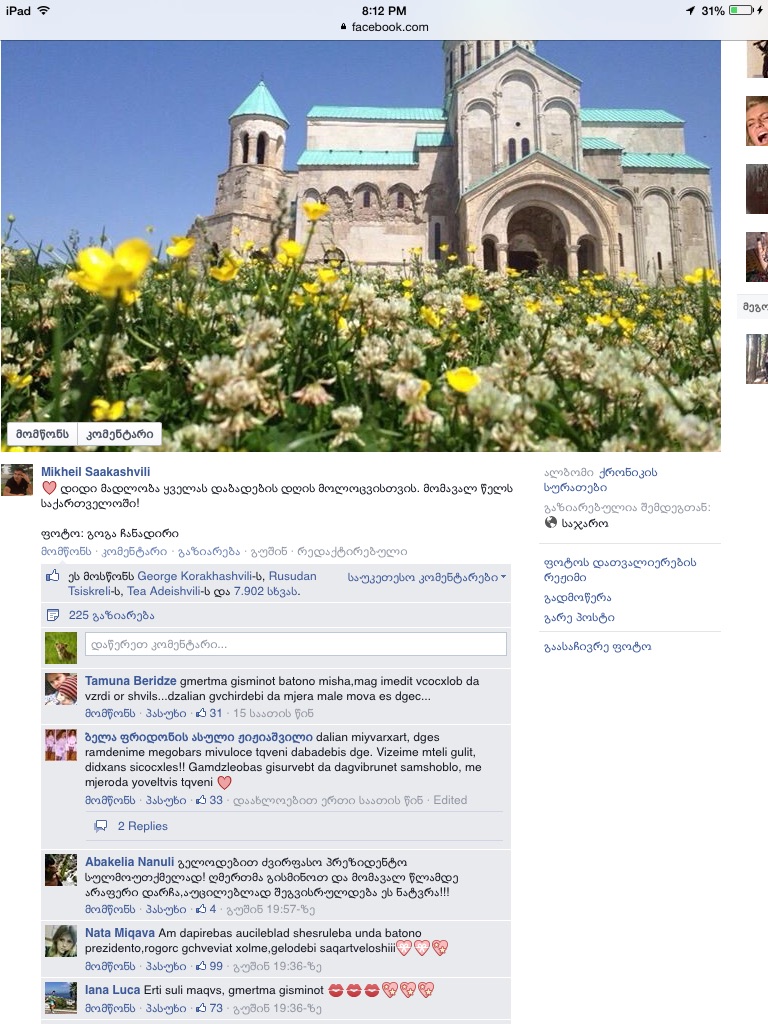Open the საუკეთესო კომენტარები sort dropdown
This screenshot has height=1024, width=768.
click(427, 577)
